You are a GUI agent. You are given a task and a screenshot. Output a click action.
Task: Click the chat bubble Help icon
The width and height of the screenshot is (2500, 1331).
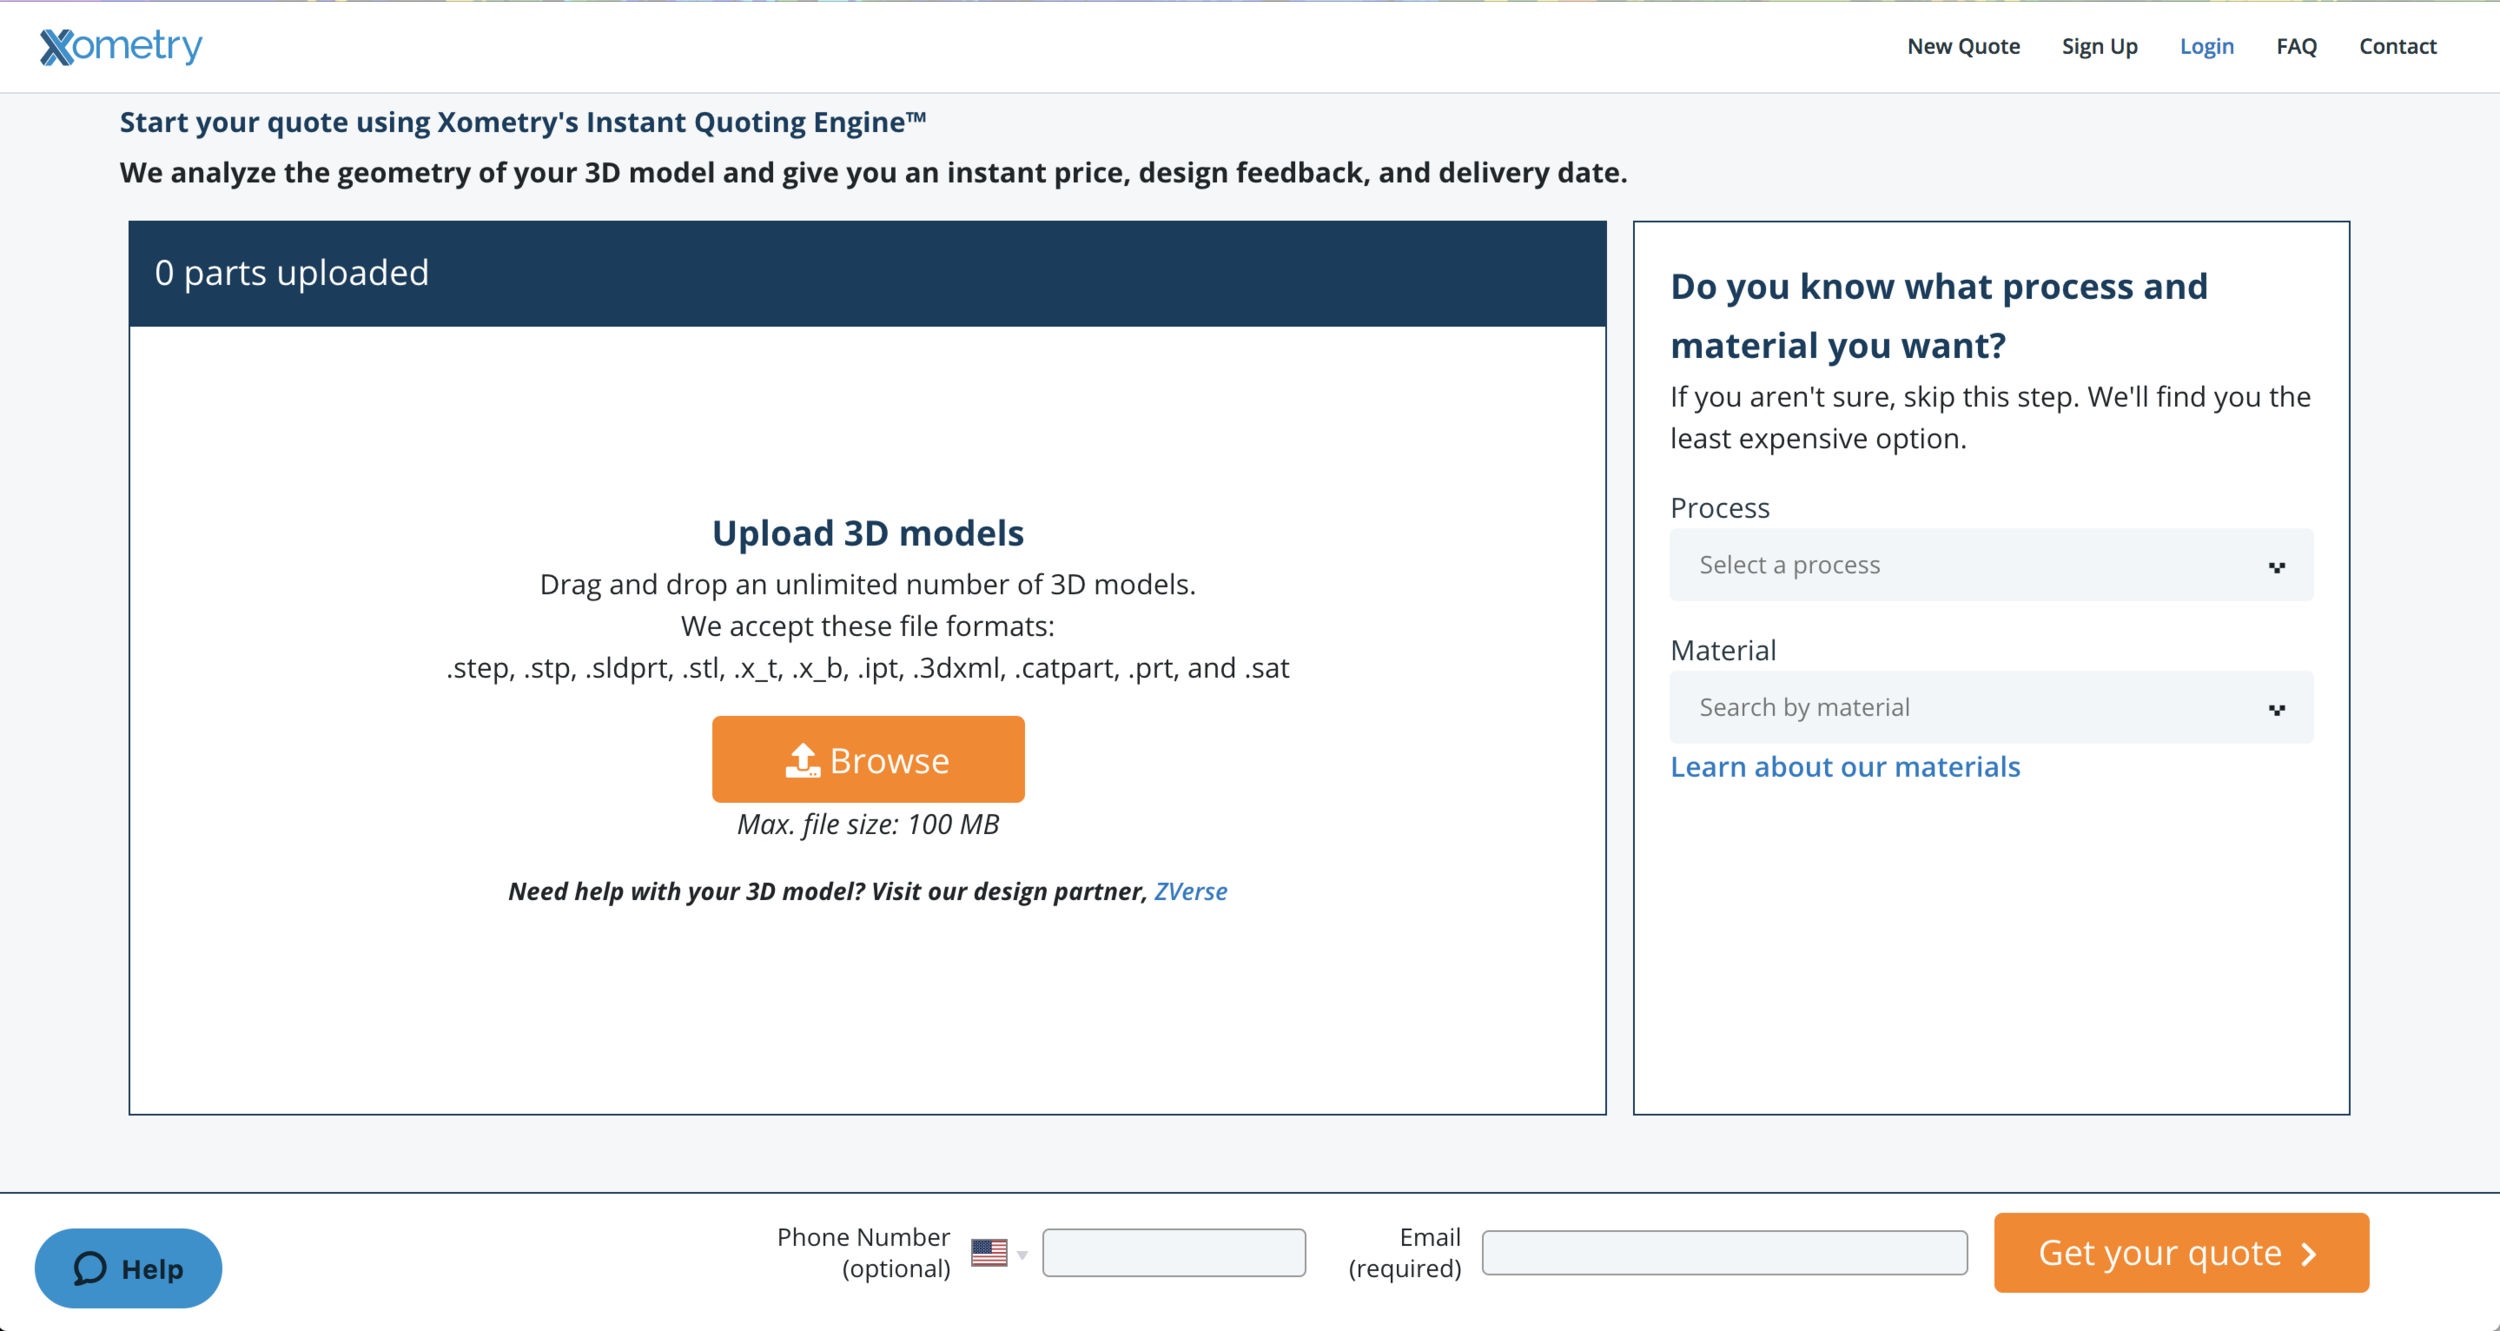[90, 1268]
